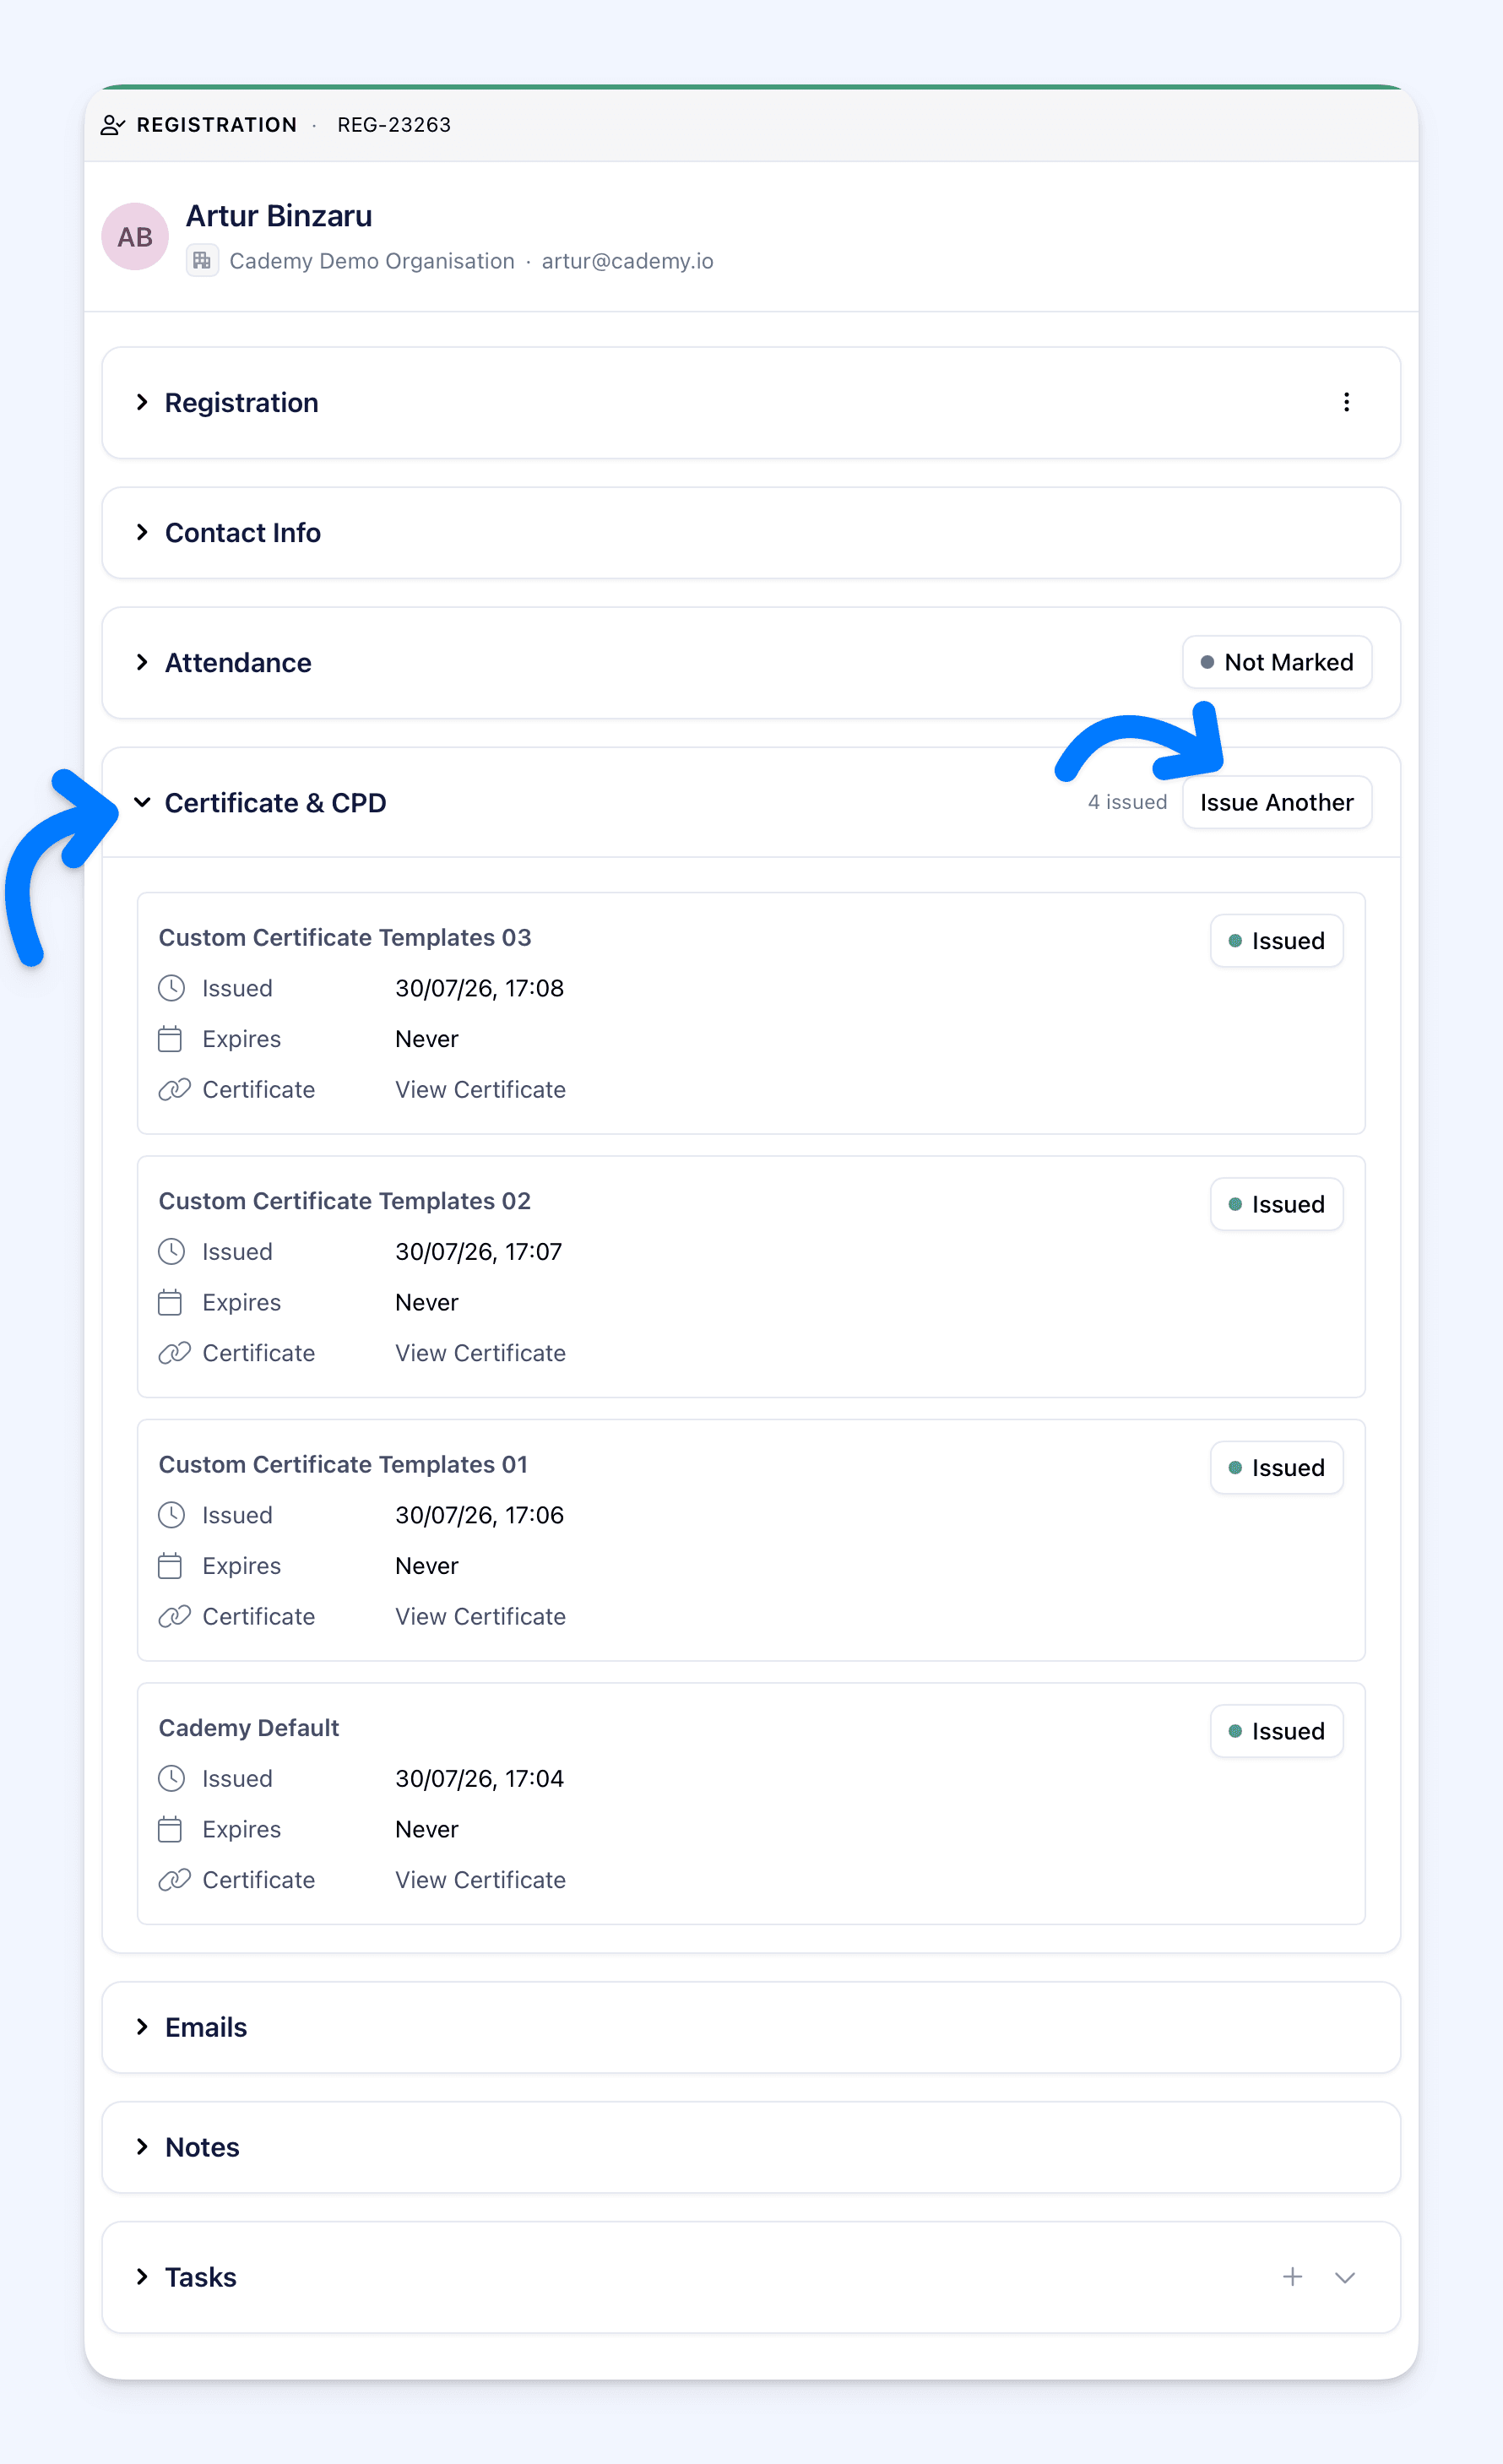Click the link icon beside Cademy Default certificate

174,1880
